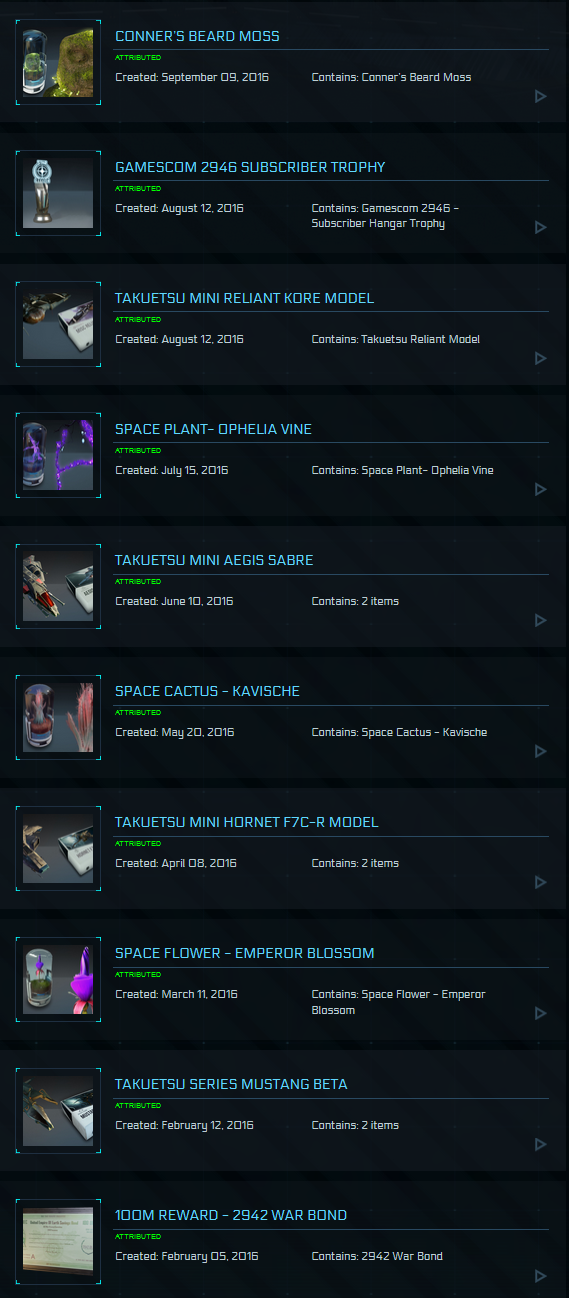Click the Takuetsu Mini Reliant Kore Model title
This screenshot has width=569, height=1298.
click(x=244, y=298)
